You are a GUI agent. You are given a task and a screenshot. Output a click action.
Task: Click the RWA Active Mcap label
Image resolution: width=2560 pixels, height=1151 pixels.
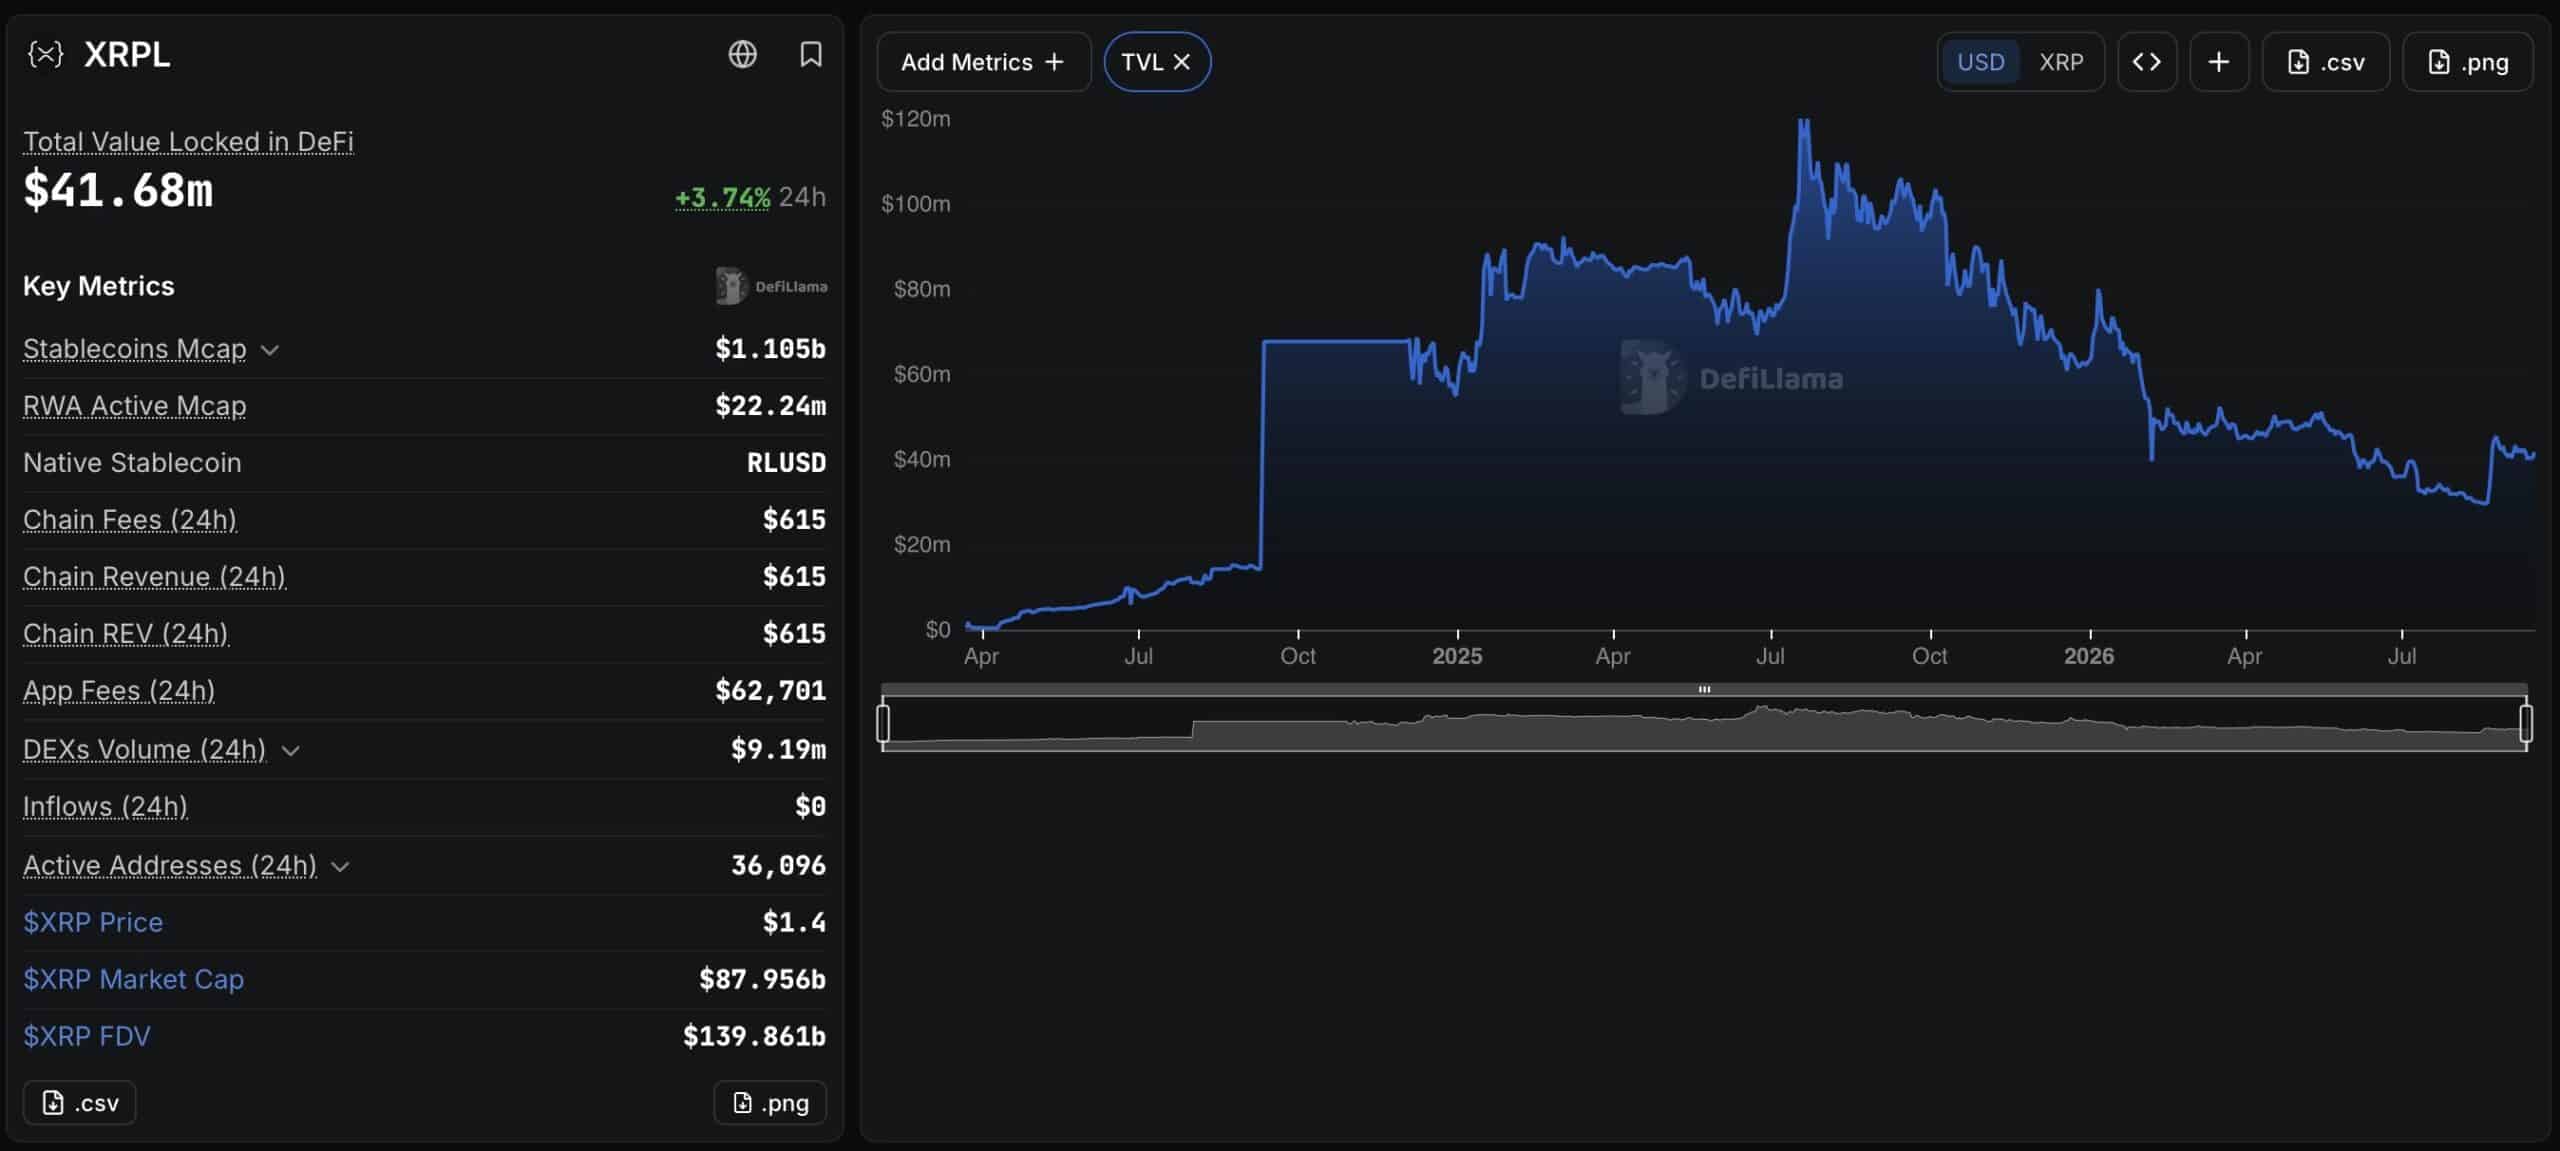[x=134, y=405]
